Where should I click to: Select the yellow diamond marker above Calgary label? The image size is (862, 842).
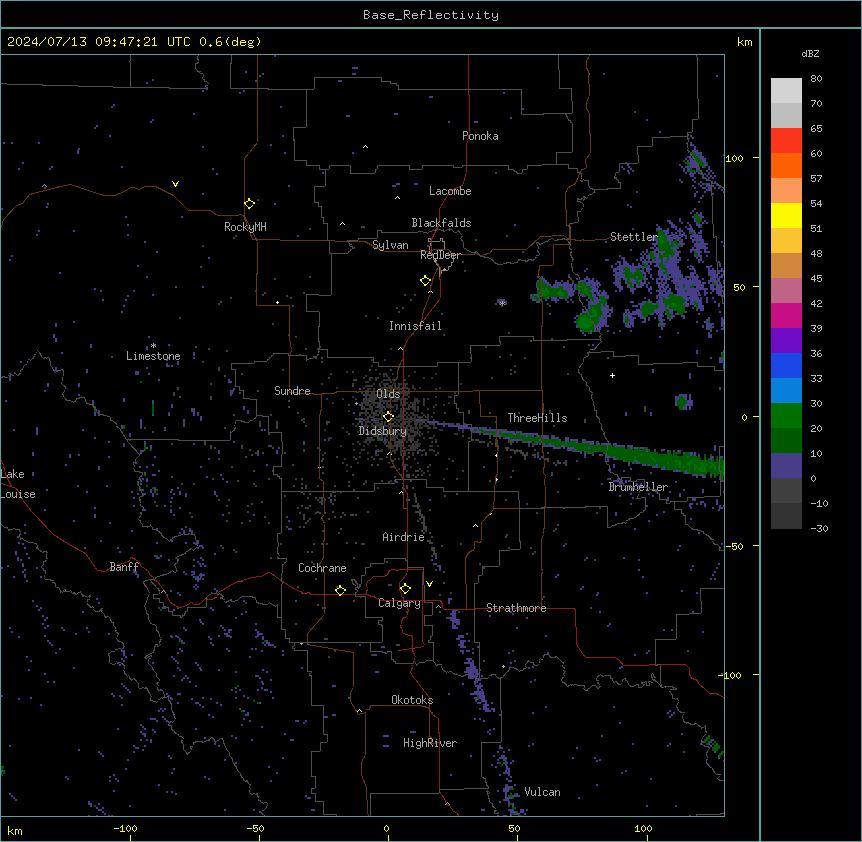[x=405, y=589]
